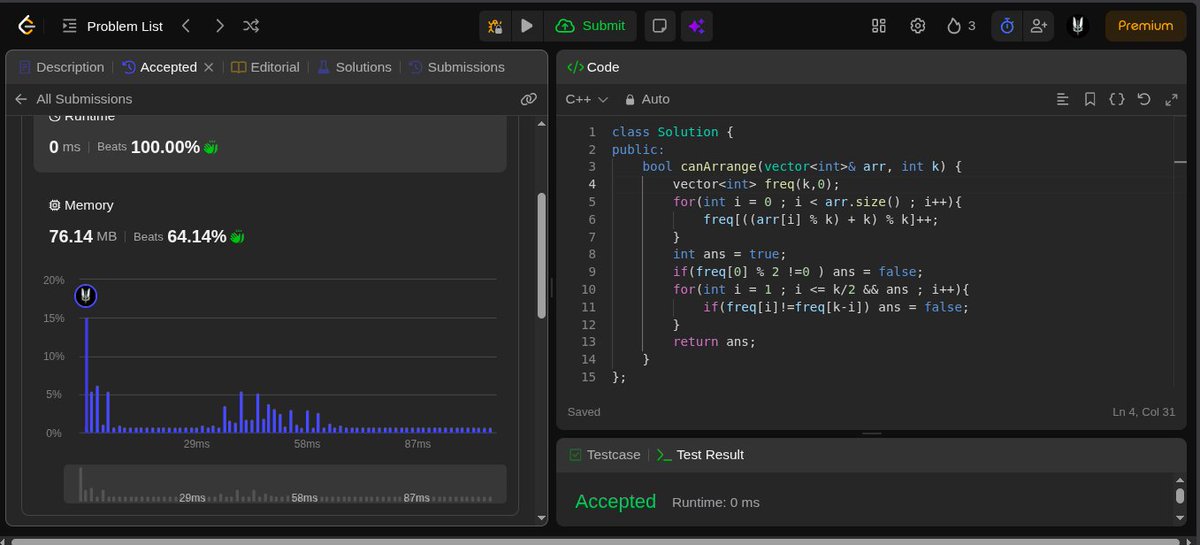This screenshot has width=1200, height=545.
Task: Click the return ans line
Action: [714, 341]
